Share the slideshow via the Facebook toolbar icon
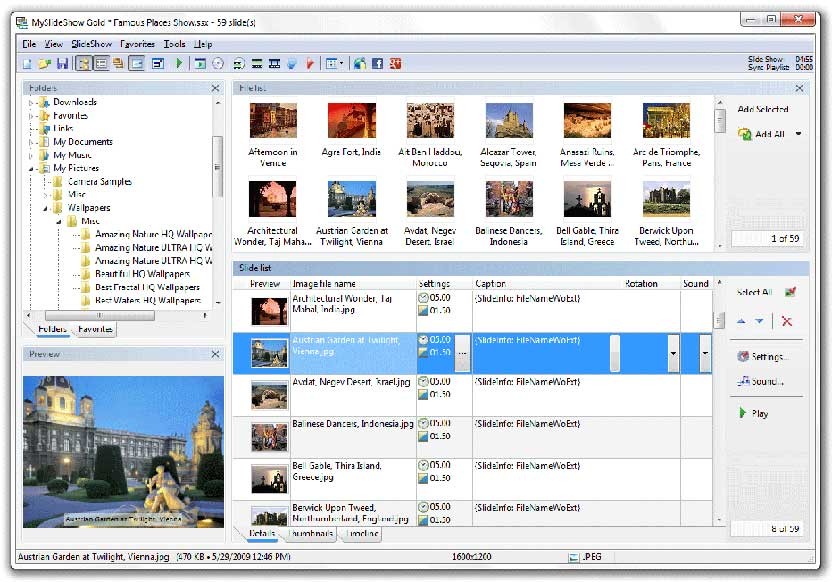 (377, 62)
